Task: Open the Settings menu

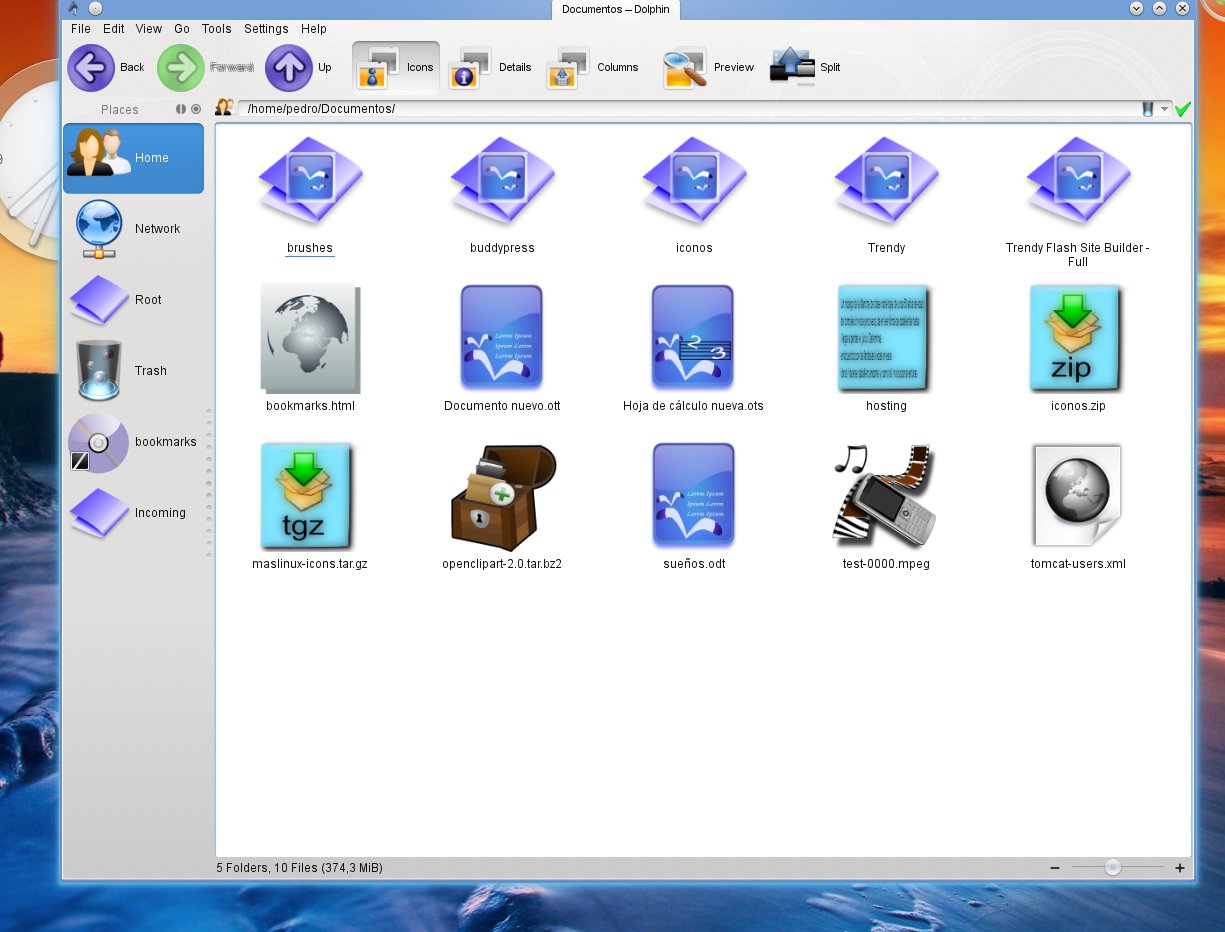Action: 266,29
